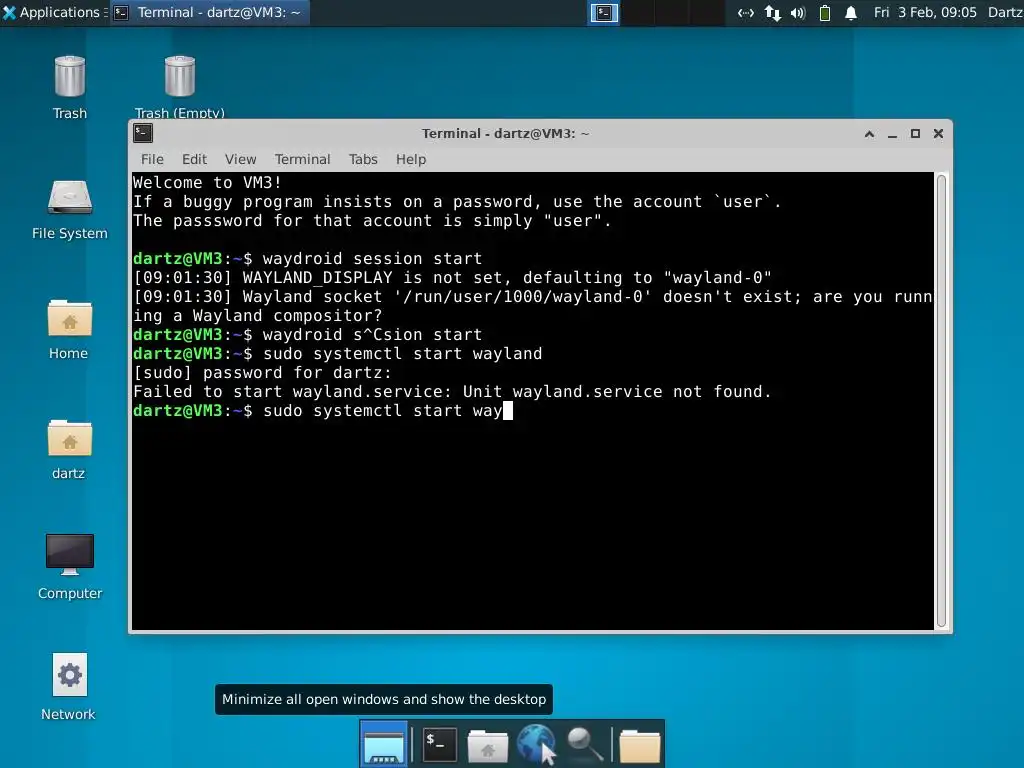Open the folder icon at the dock's end
The image size is (1024, 768).
640,746
